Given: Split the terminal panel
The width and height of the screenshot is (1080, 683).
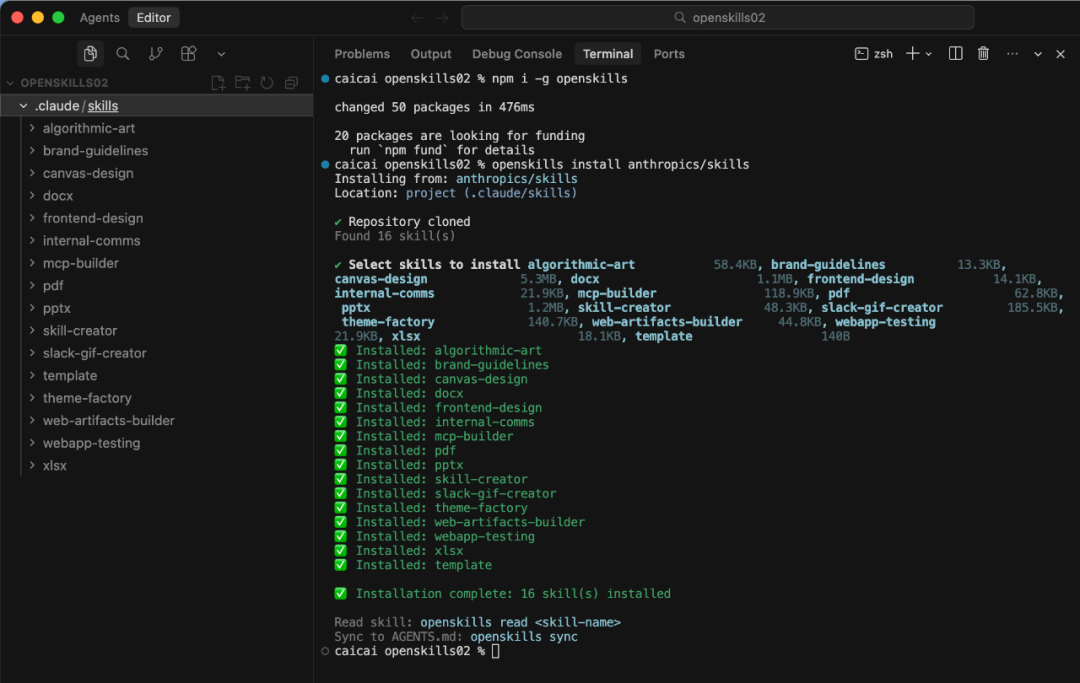Looking at the screenshot, I should point(955,54).
